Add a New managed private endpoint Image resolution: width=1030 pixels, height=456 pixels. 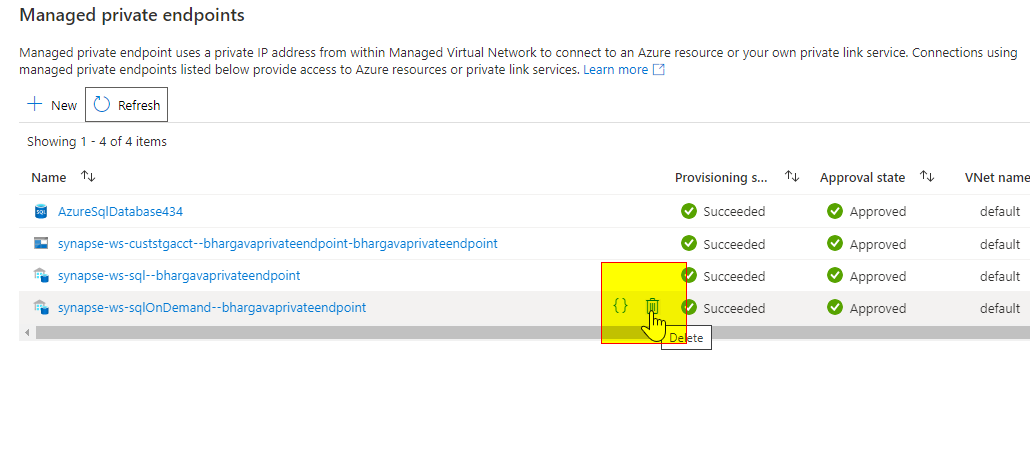pyautogui.click(x=52, y=105)
